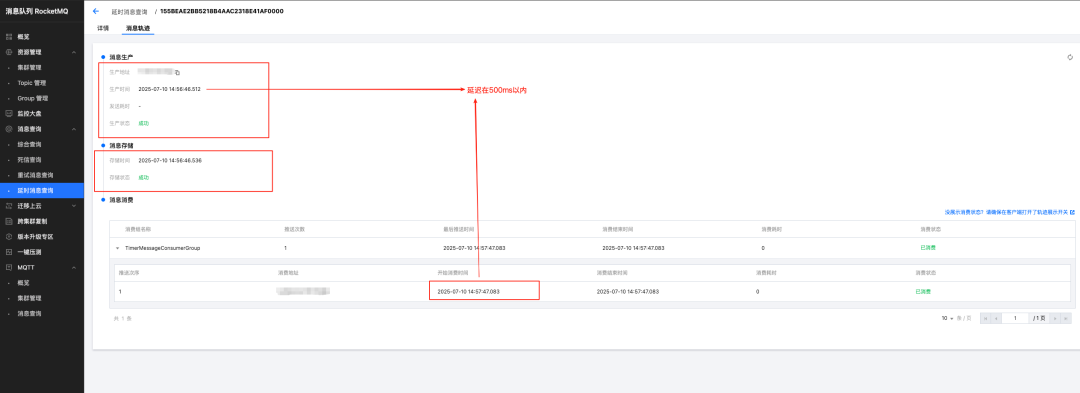Switch to the 详情 tab
Image resolution: width=1080 pixels, height=393 pixels.
tap(103, 28)
